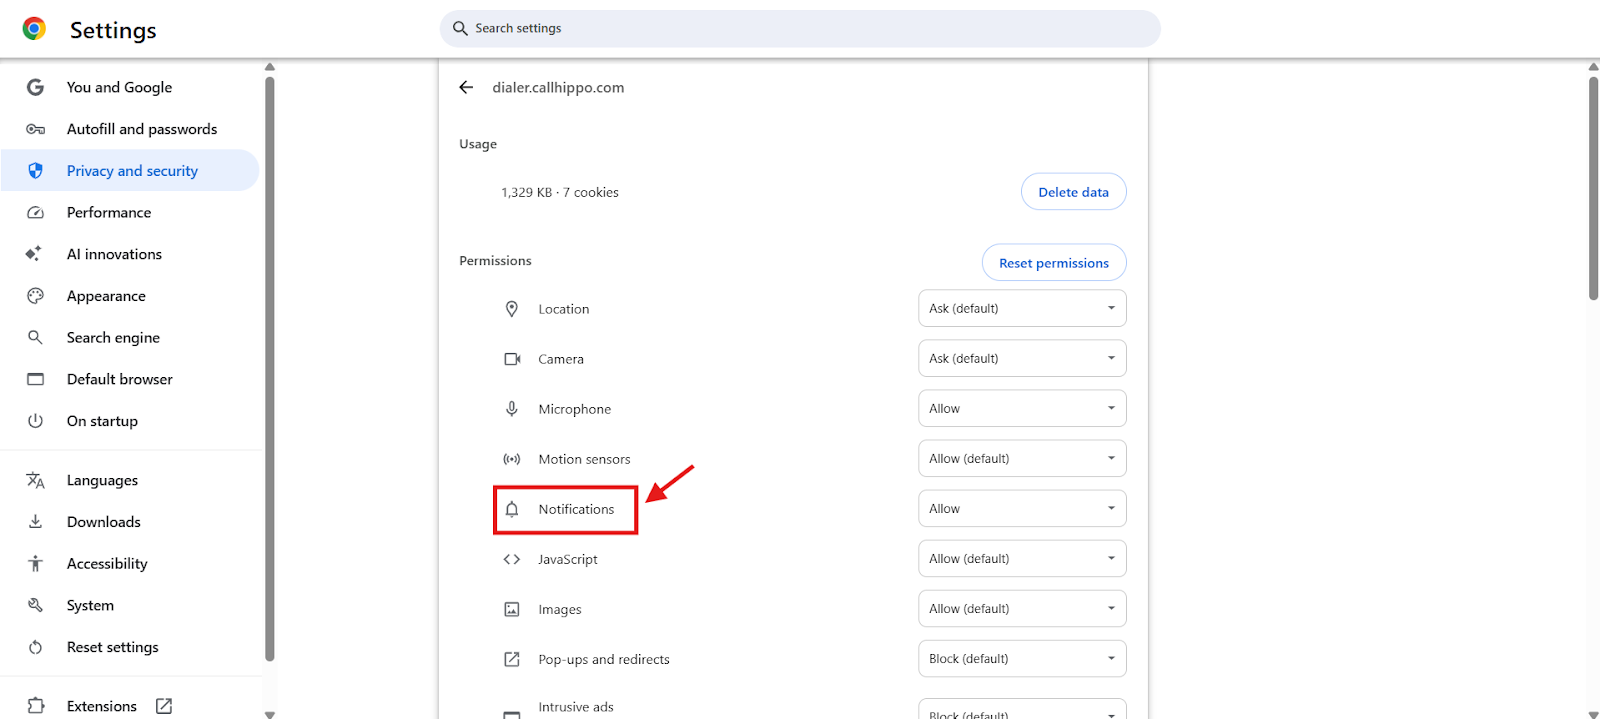Viewport: 1600px width, 719px height.
Task: Go to AI innovations settings
Action: (x=130, y=254)
